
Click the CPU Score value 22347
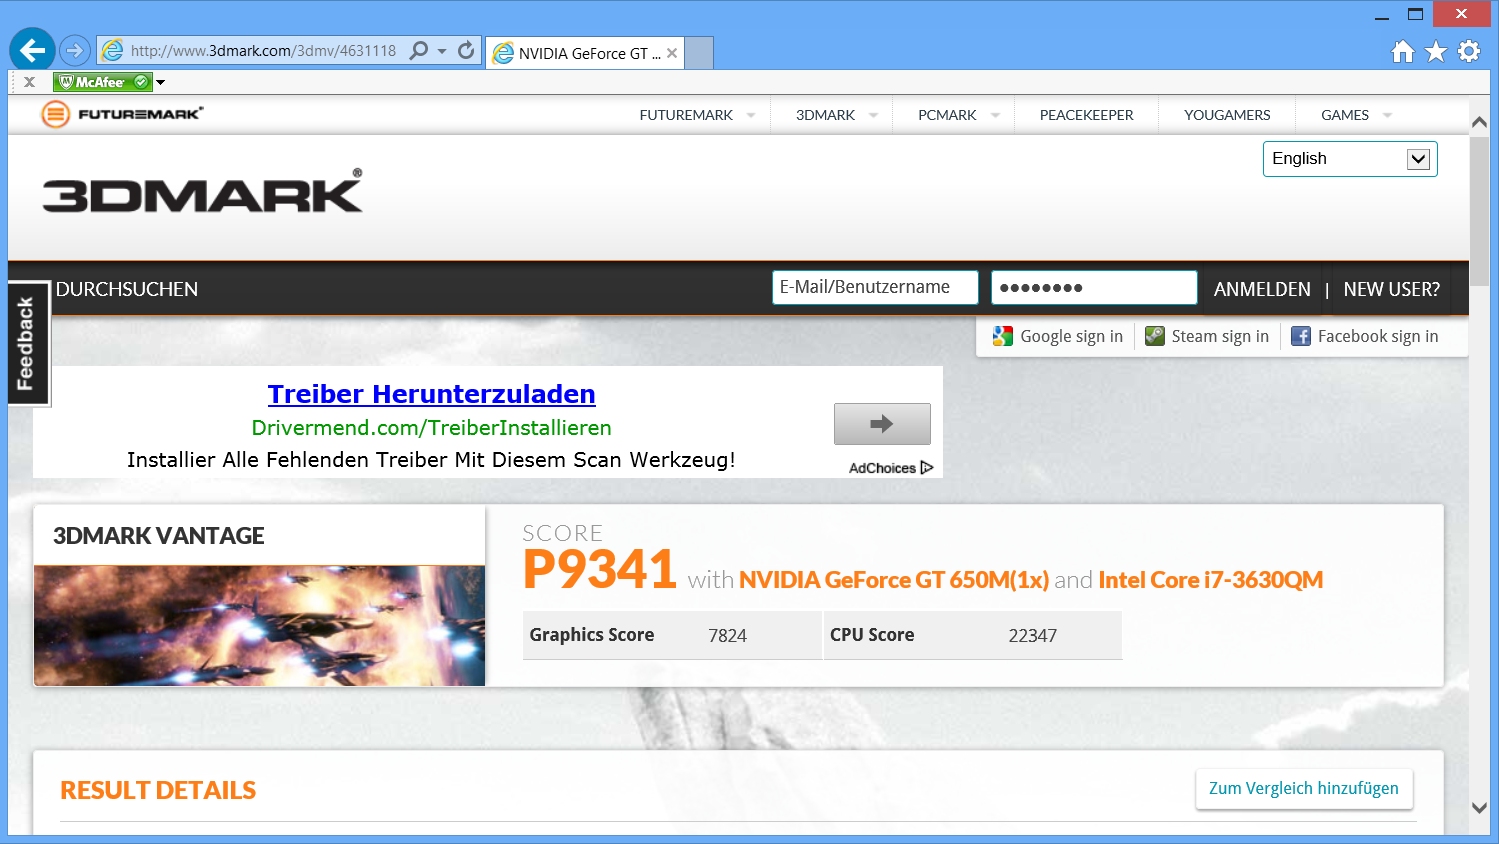point(1032,636)
